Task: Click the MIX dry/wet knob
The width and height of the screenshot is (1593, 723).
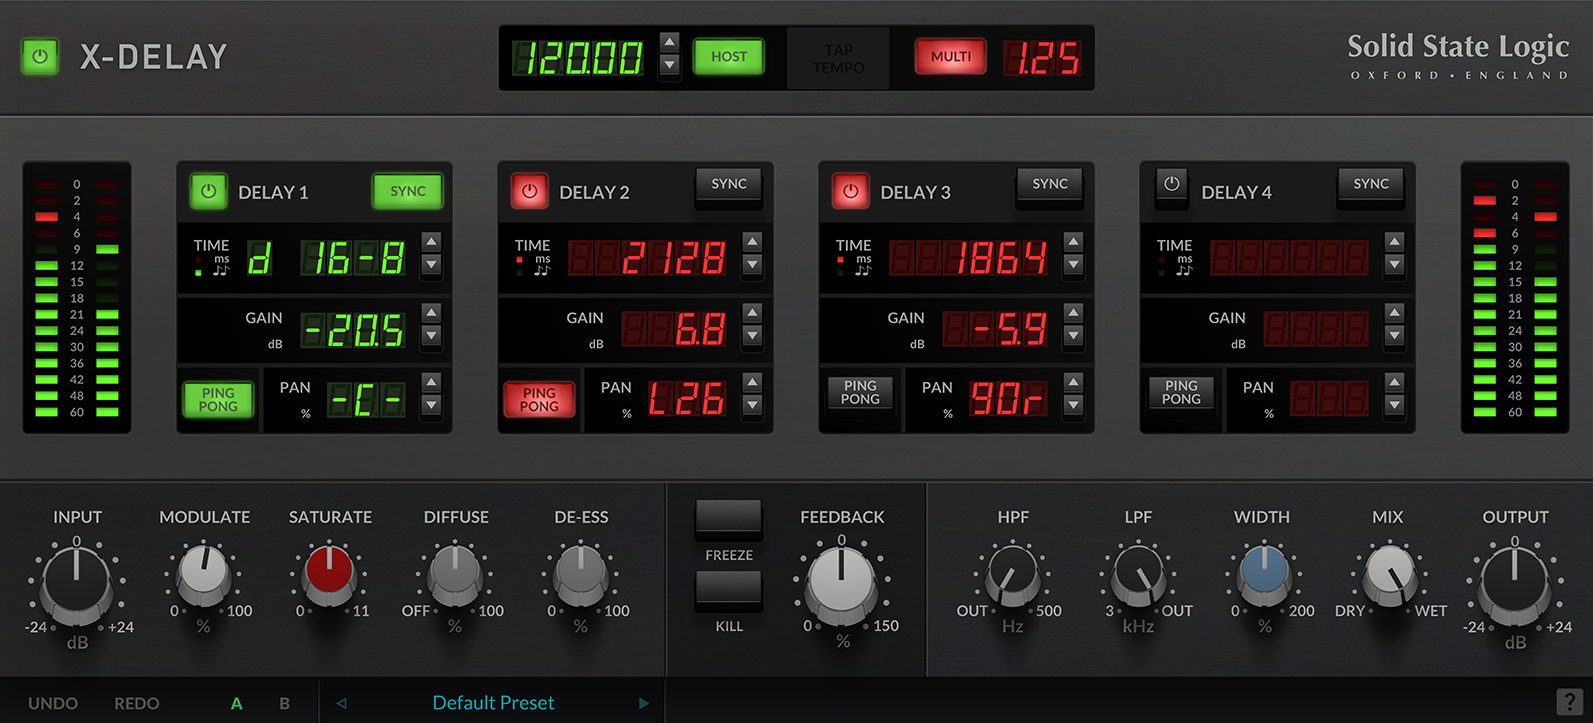Action: coord(1389,575)
